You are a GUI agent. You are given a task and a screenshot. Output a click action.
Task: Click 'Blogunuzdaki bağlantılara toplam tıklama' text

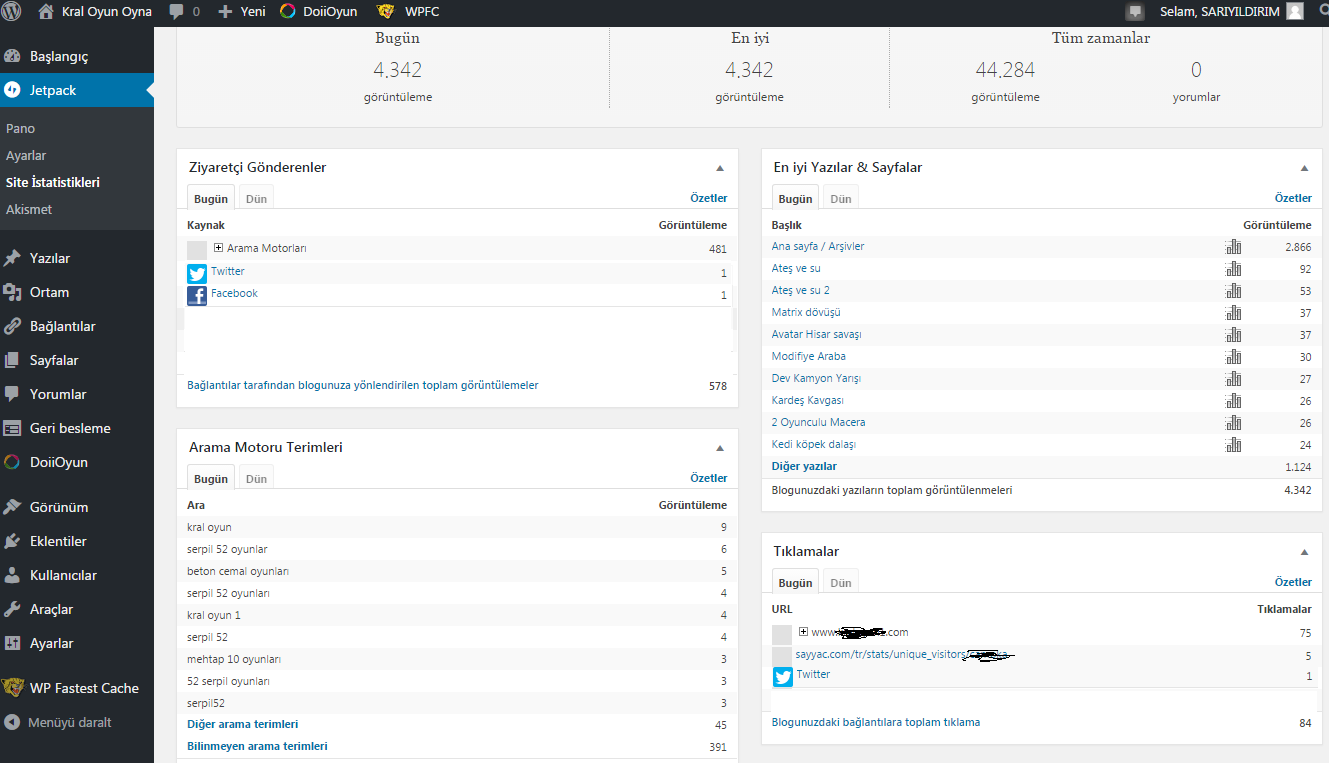pyautogui.click(x=876, y=722)
